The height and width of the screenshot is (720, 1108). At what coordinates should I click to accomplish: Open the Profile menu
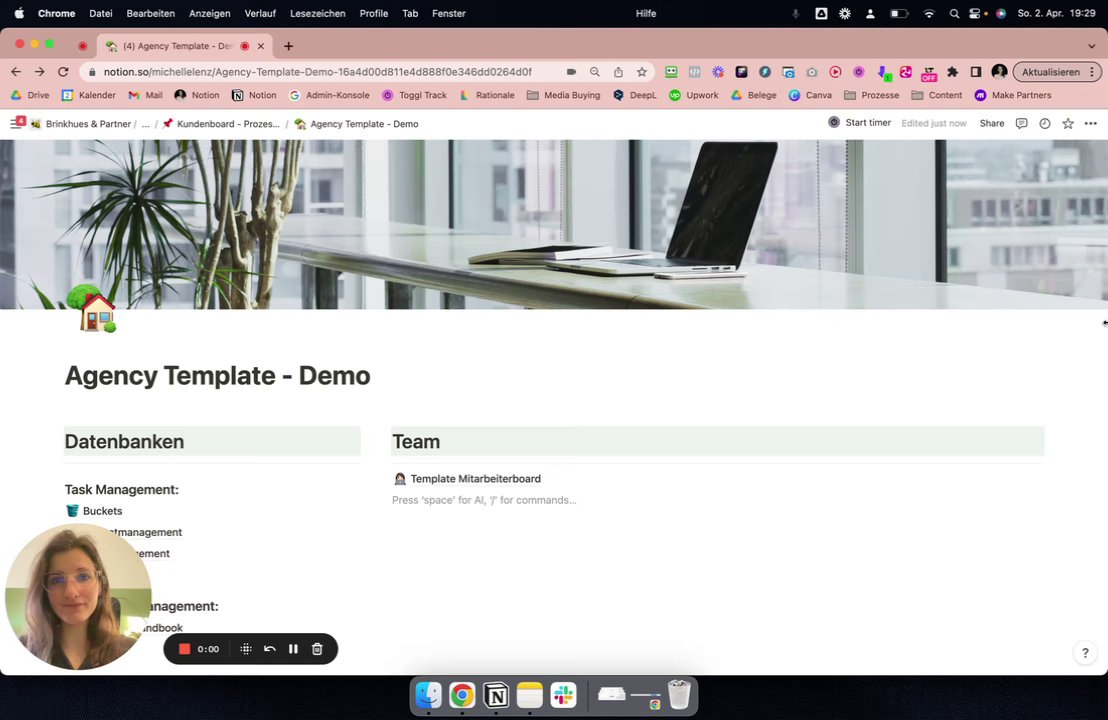pos(374,13)
